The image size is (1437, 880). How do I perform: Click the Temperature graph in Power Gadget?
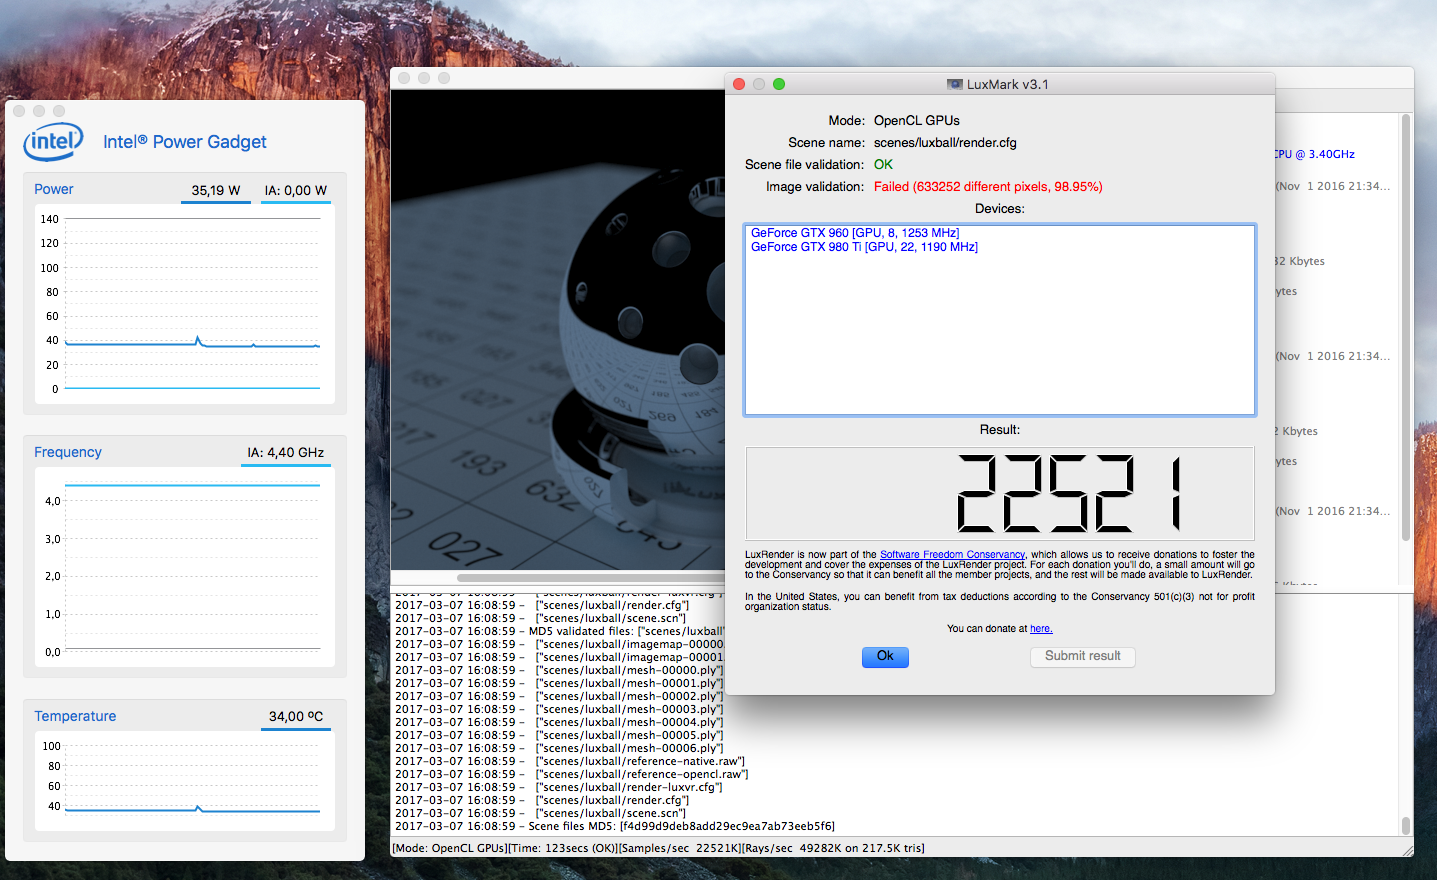coord(192,778)
